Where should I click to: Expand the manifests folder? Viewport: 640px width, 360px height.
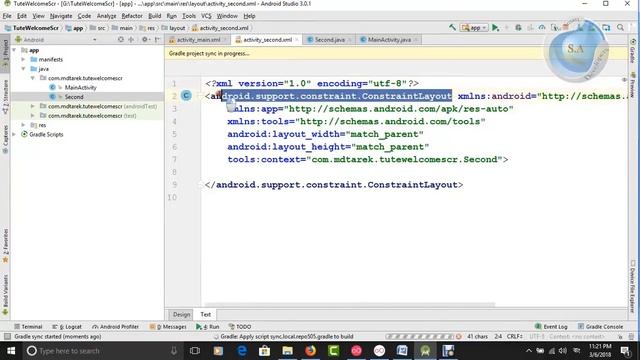(24, 59)
